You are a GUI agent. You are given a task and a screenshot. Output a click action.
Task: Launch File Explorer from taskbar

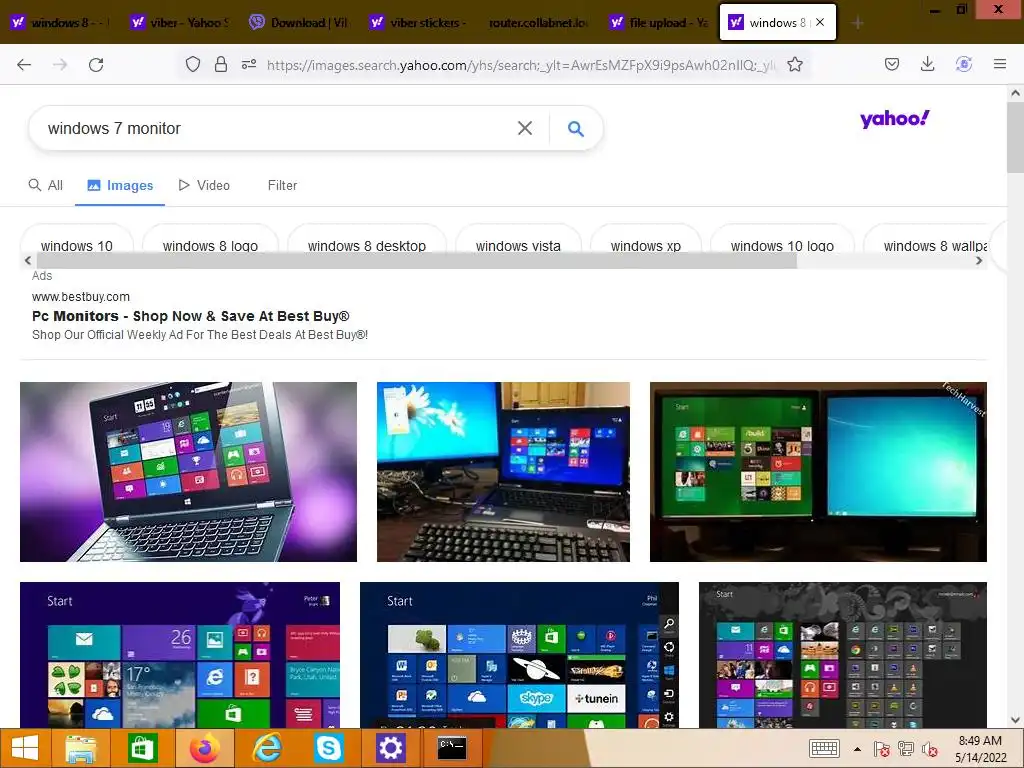[81, 748]
